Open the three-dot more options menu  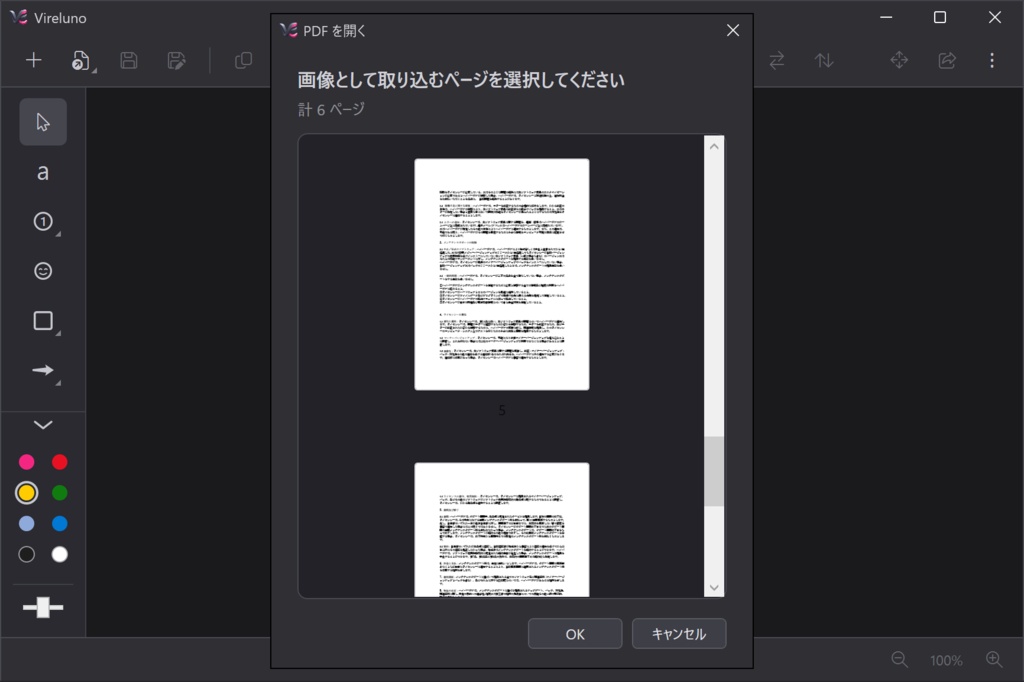point(992,60)
